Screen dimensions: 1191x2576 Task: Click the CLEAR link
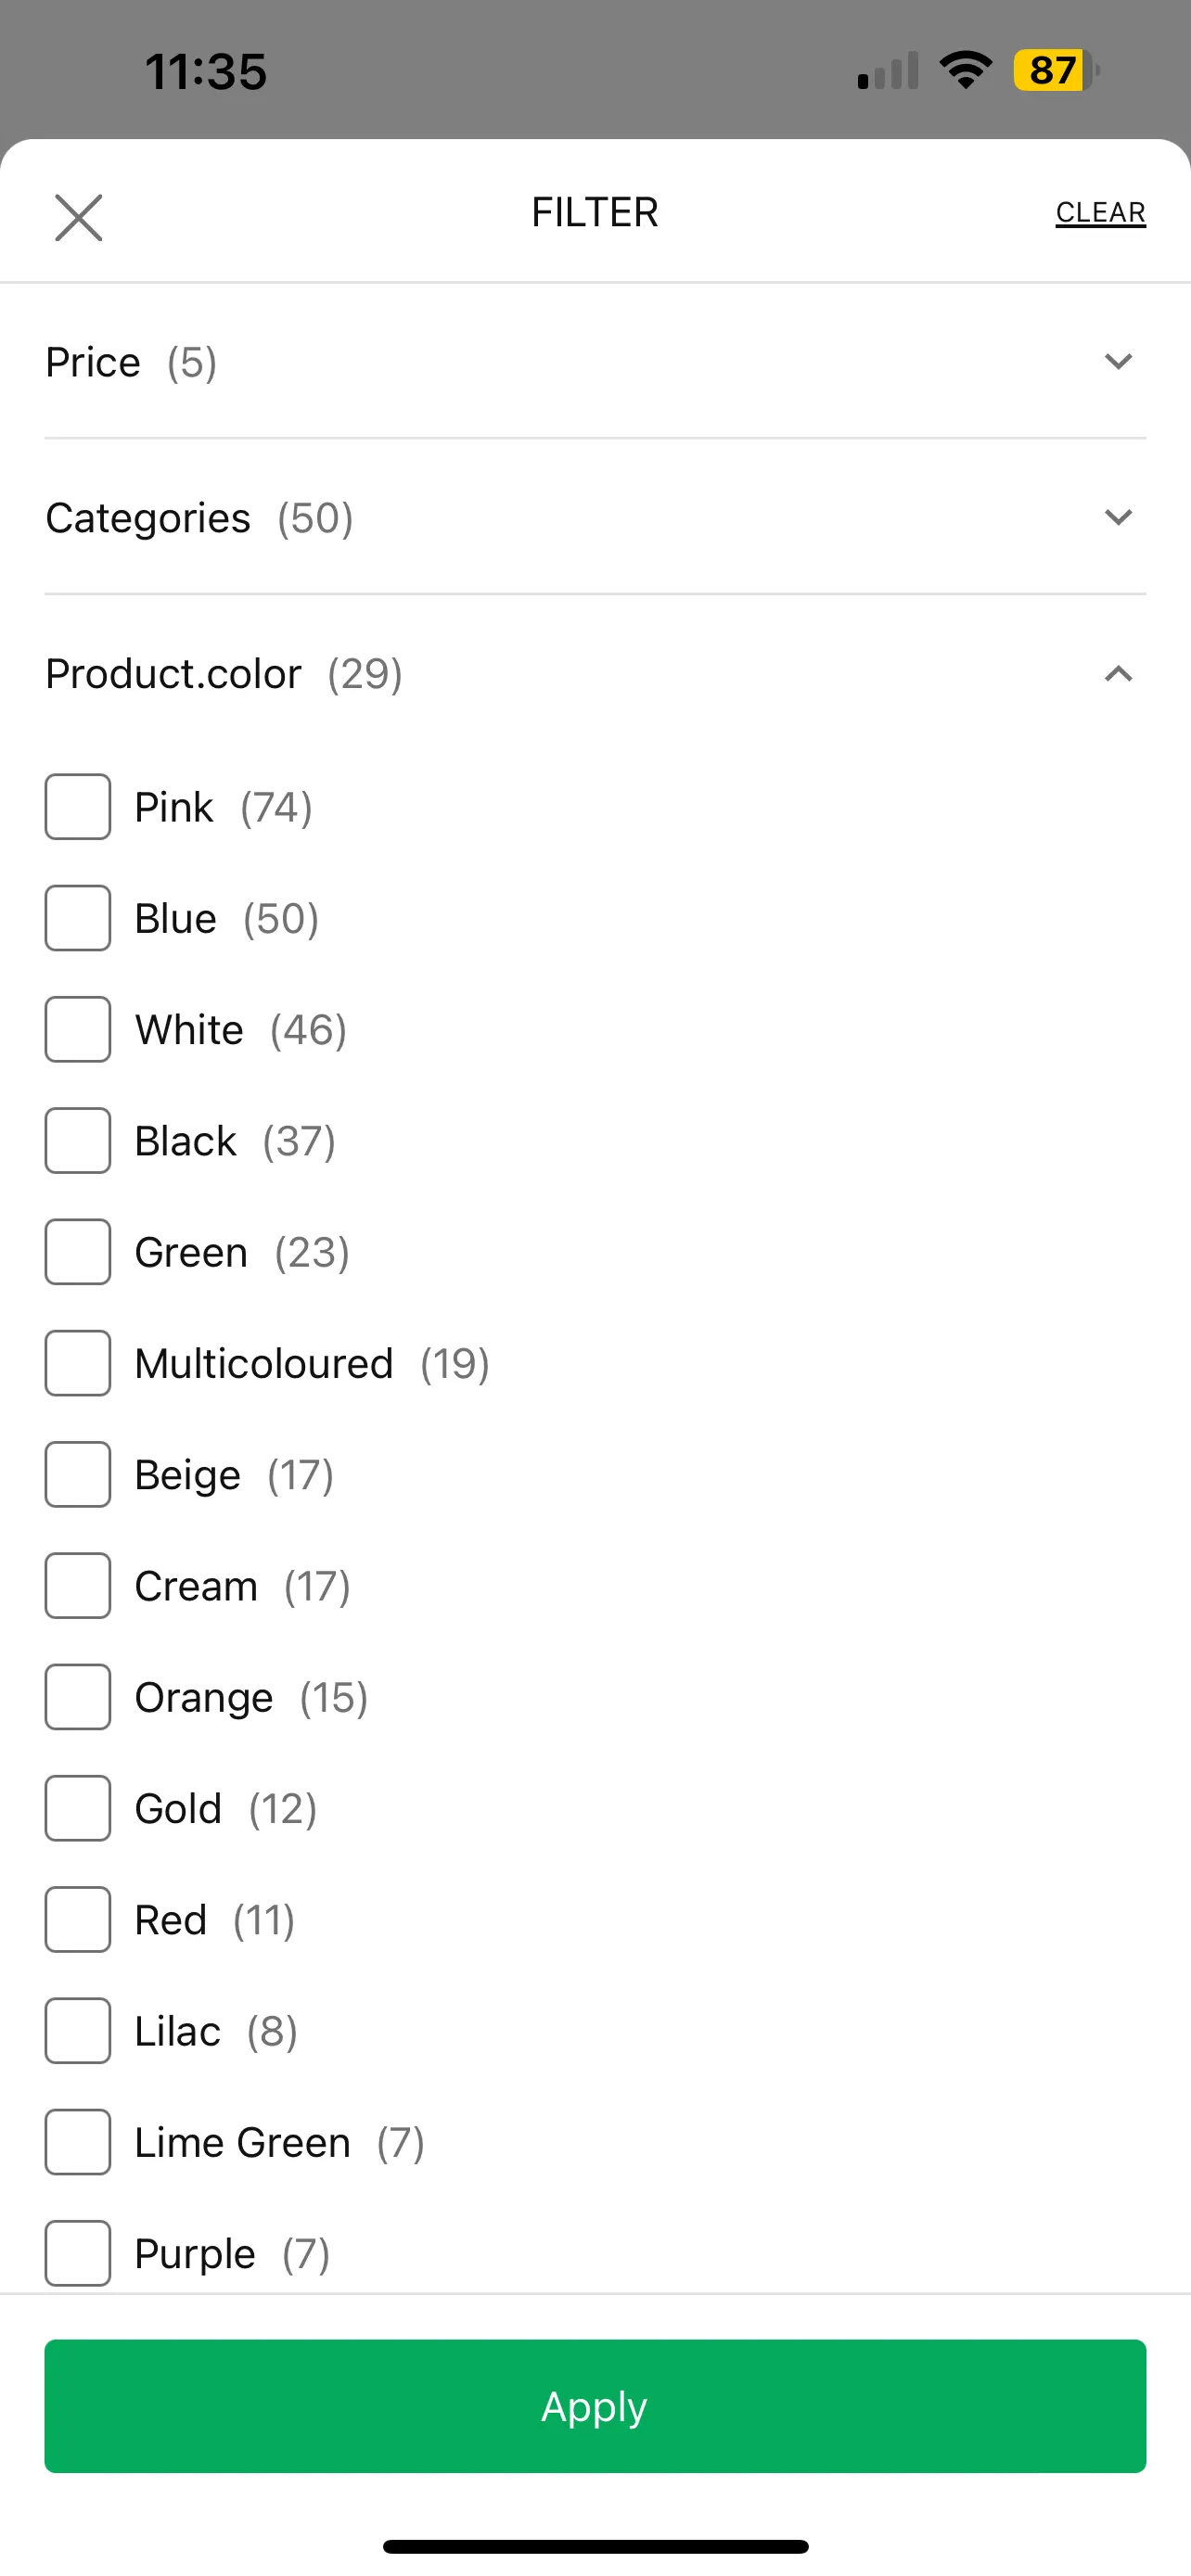(x=1100, y=212)
